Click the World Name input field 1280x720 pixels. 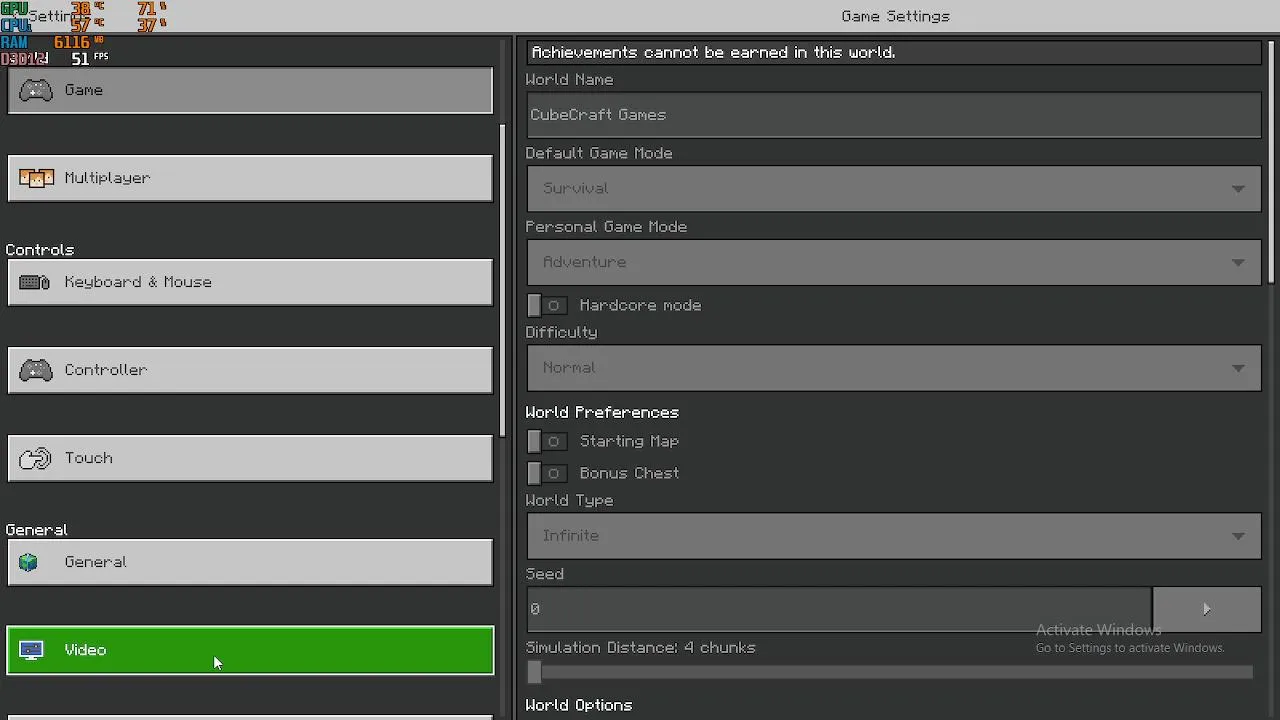point(894,115)
